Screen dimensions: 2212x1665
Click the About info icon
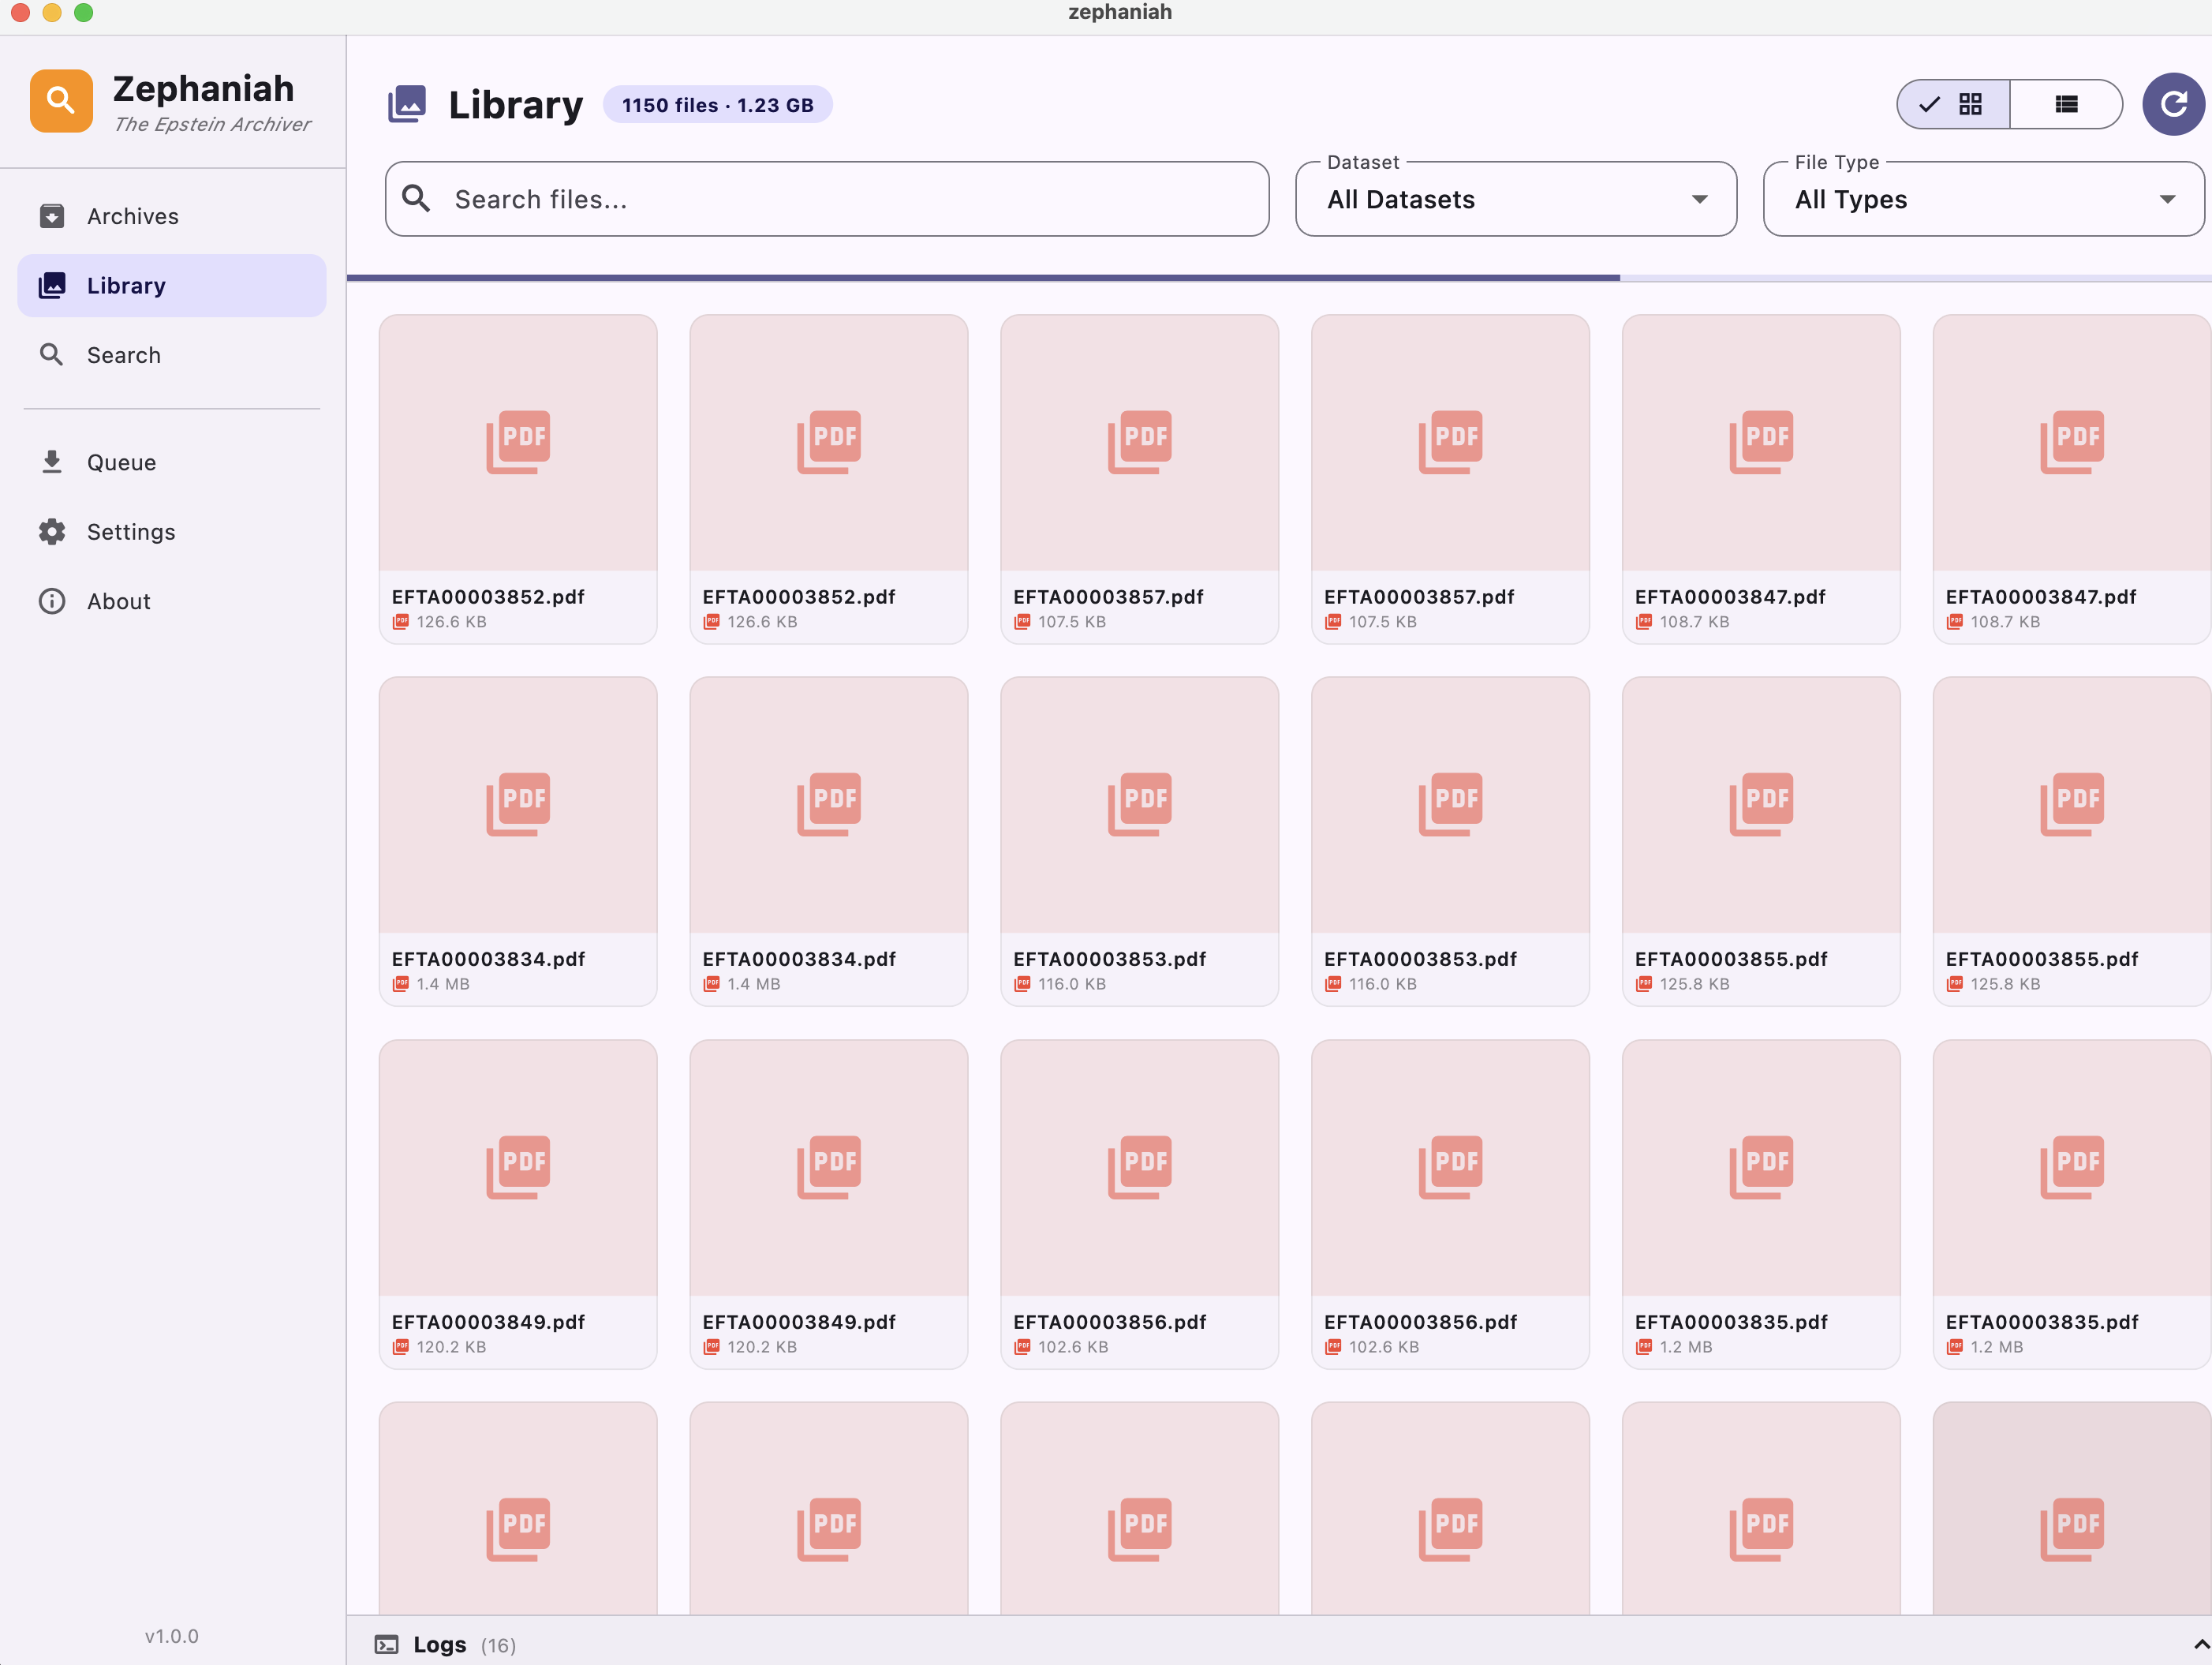(52, 601)
